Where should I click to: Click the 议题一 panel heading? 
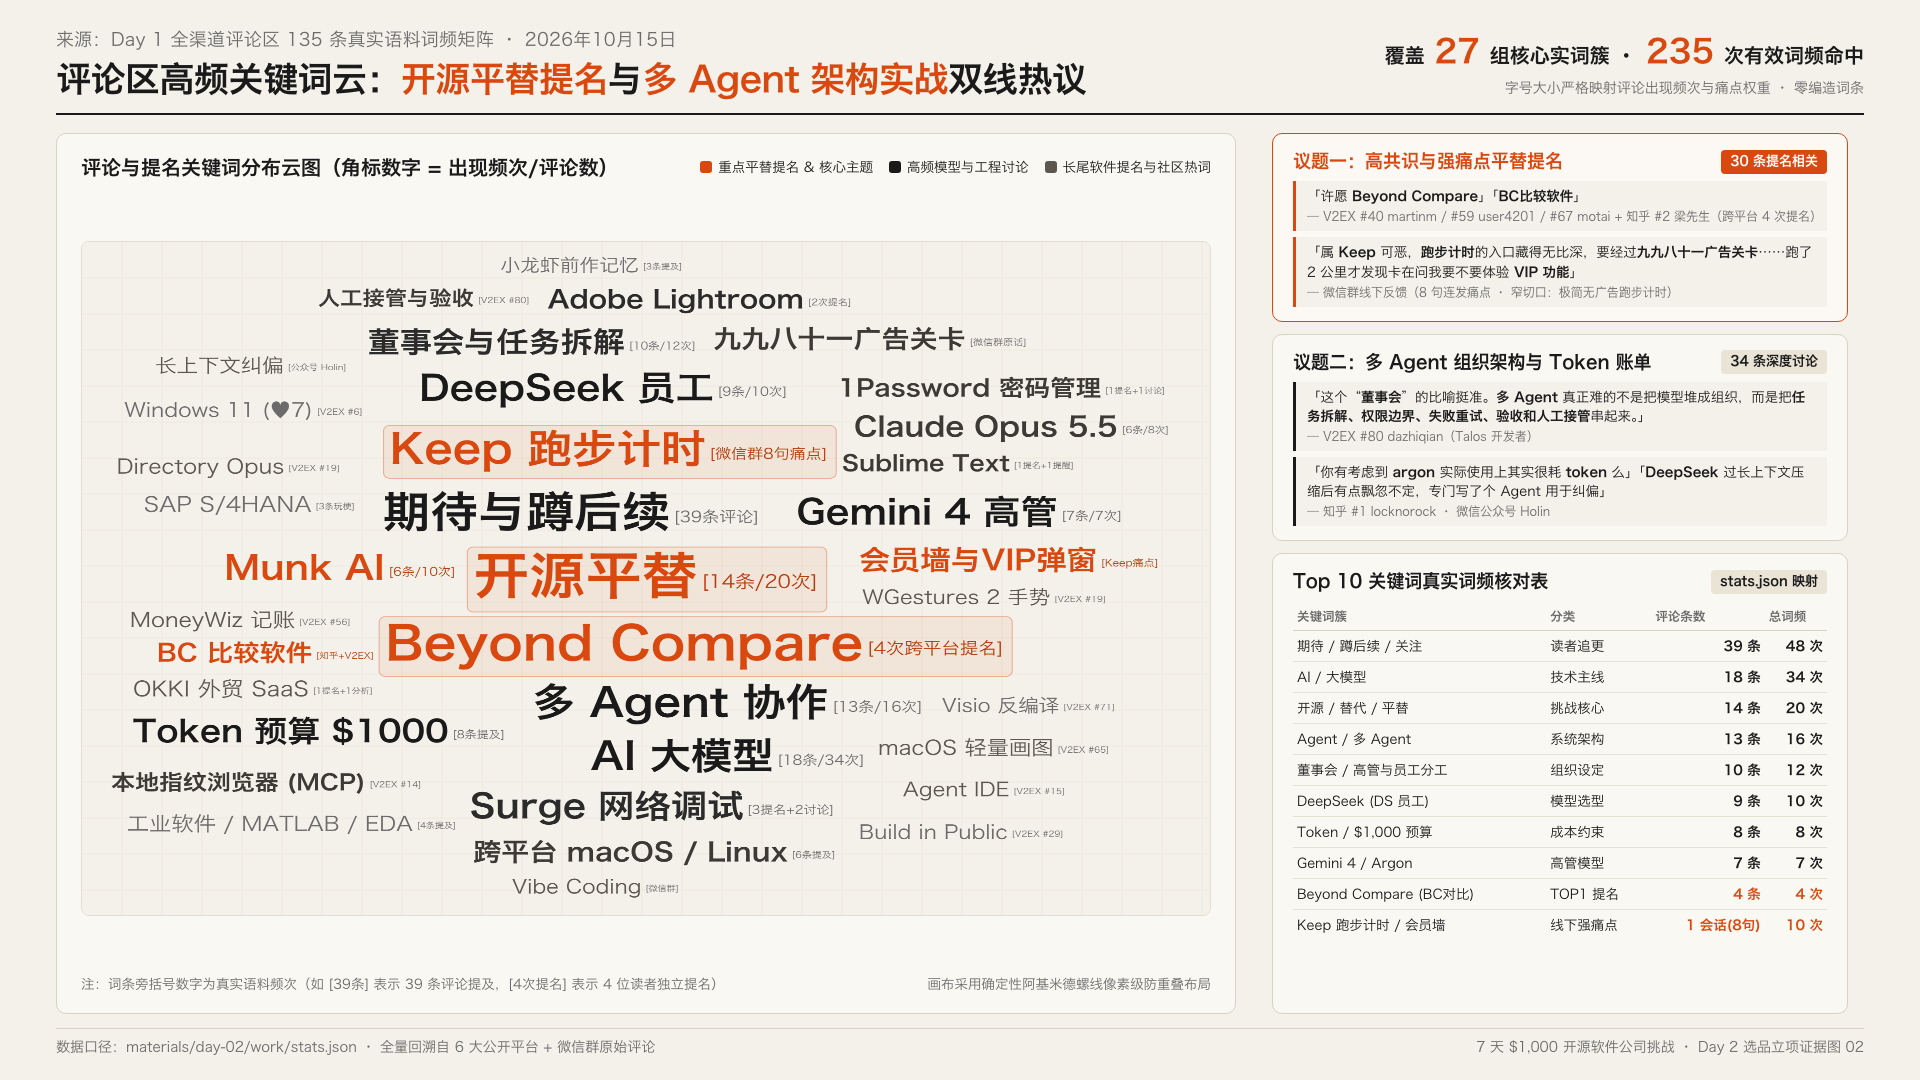tap(1427, 161)
